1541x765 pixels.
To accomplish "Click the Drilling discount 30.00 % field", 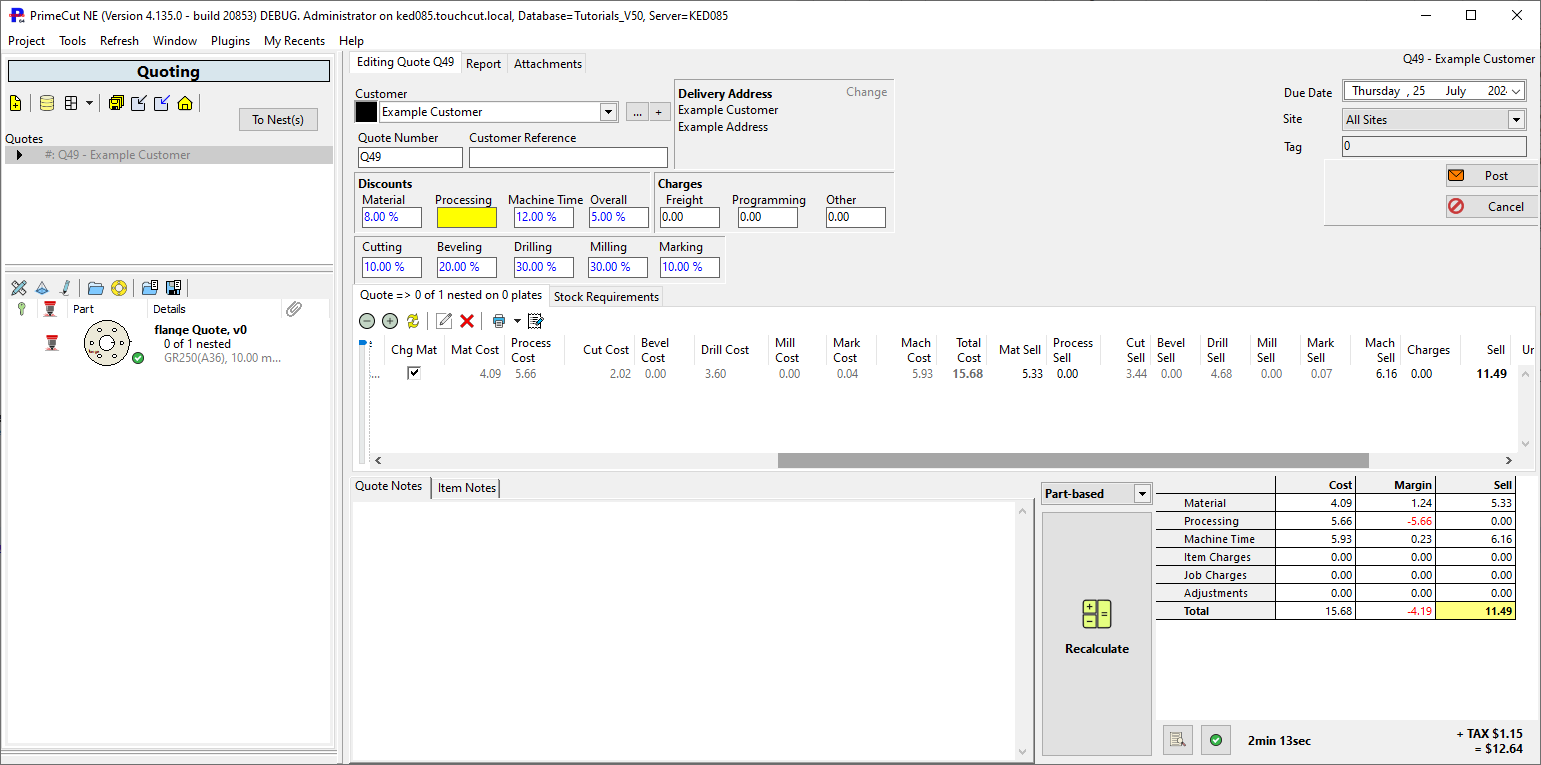I will (x=544, y=267).
